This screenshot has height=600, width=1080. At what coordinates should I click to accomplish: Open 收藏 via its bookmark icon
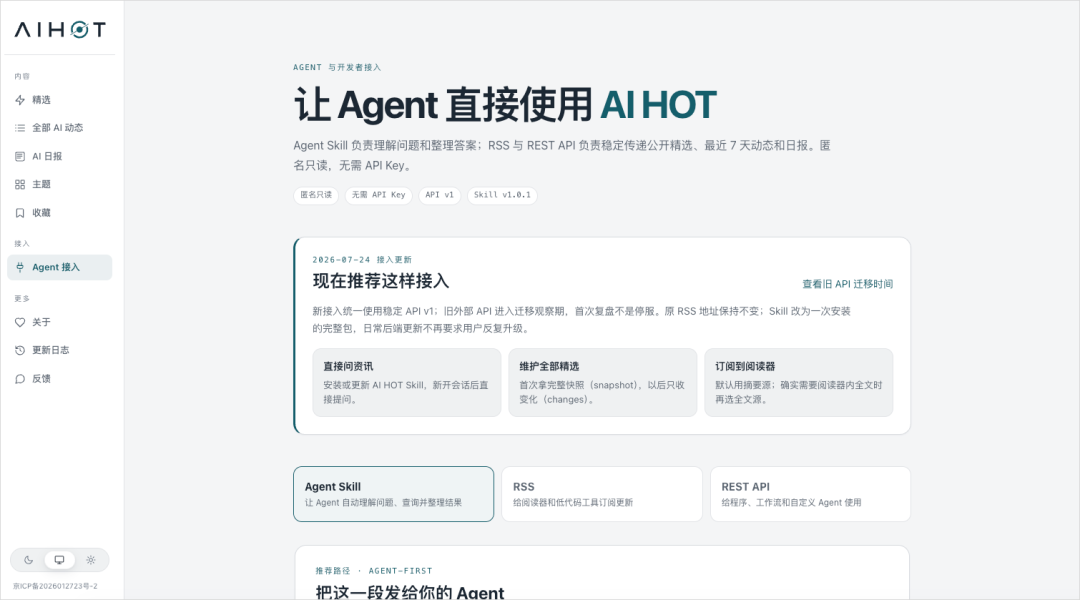click(x=20, y=213)
